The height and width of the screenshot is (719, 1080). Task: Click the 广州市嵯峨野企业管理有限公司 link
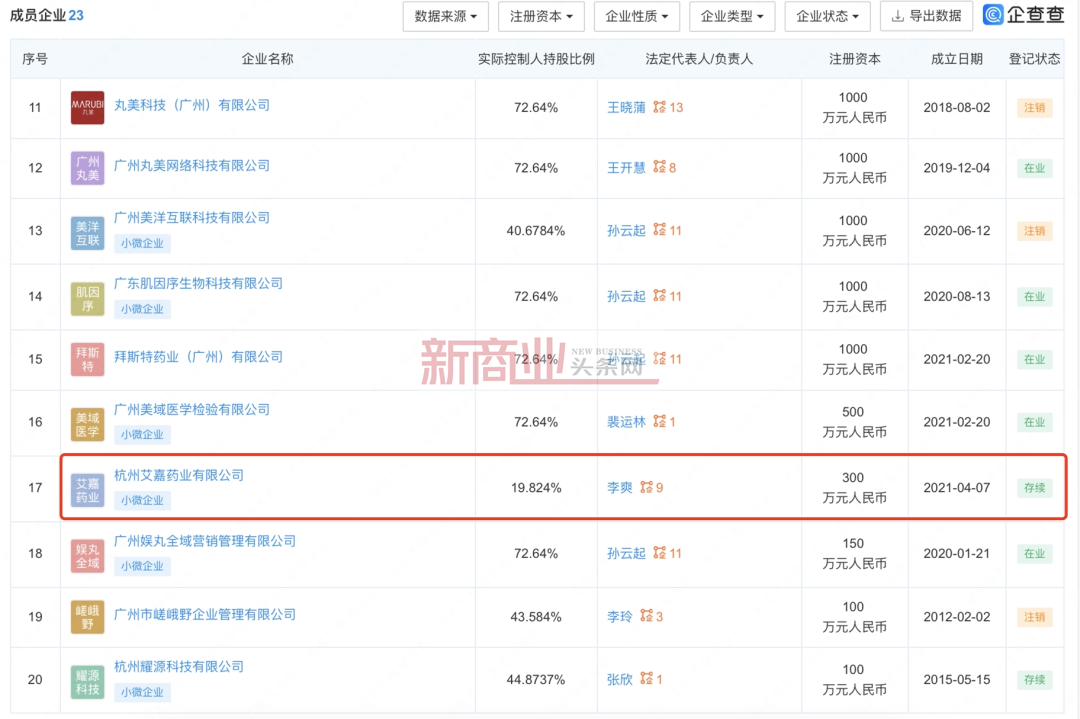coord(205,614)
